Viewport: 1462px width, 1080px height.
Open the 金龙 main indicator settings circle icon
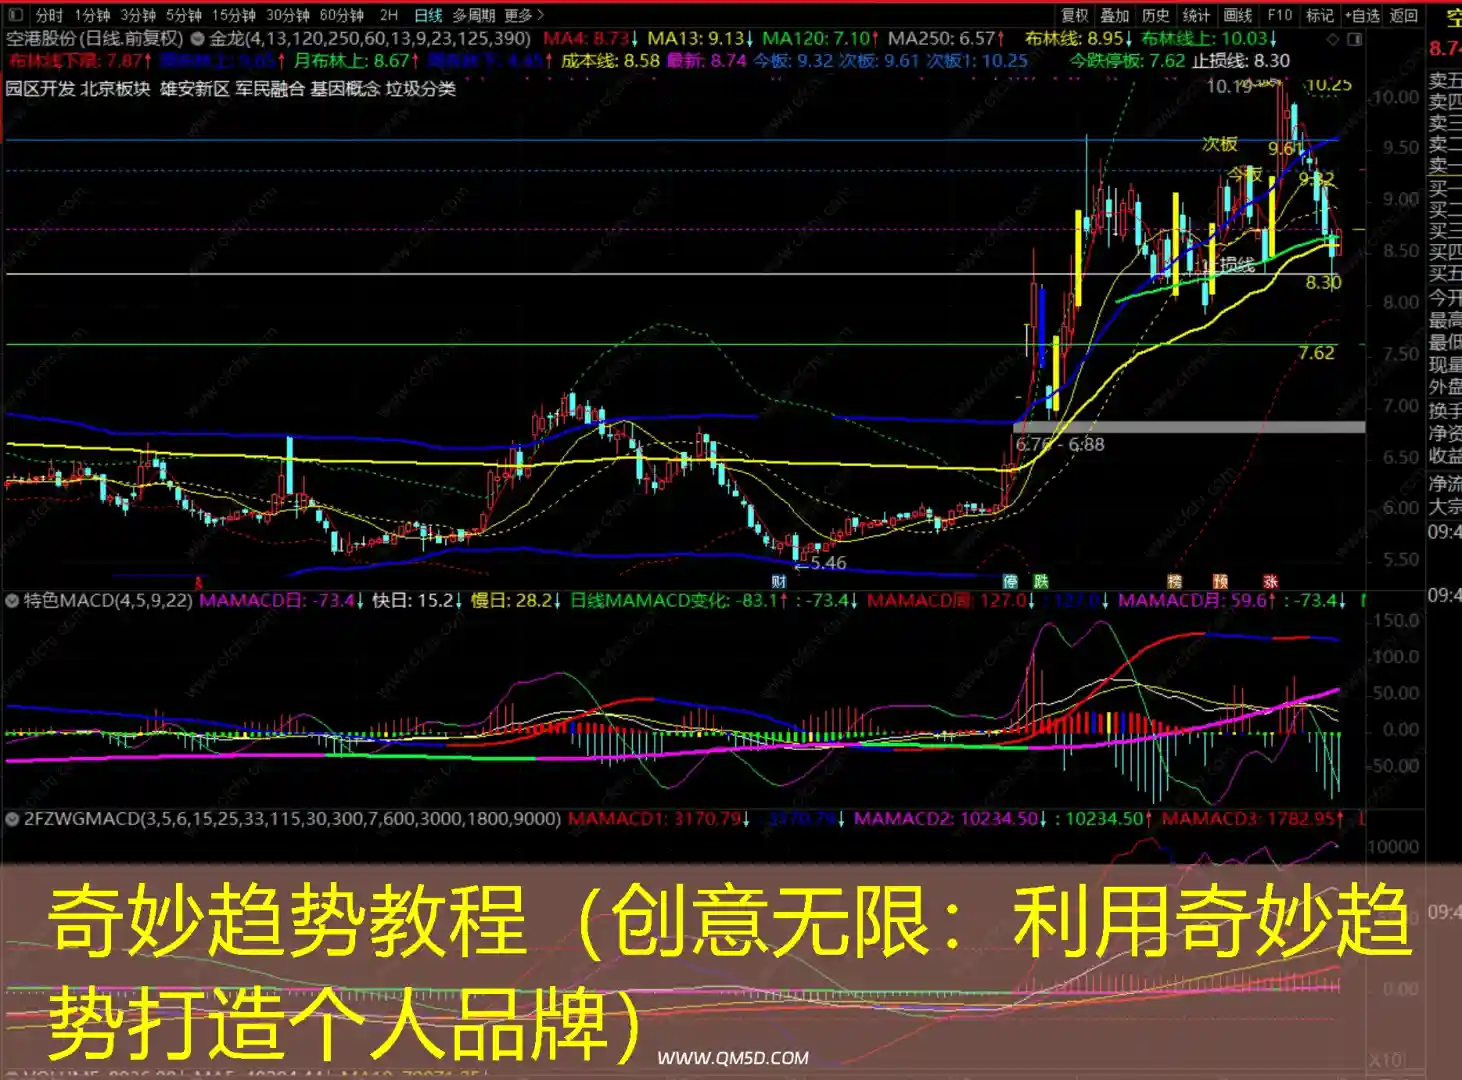[x=197, y=38]
